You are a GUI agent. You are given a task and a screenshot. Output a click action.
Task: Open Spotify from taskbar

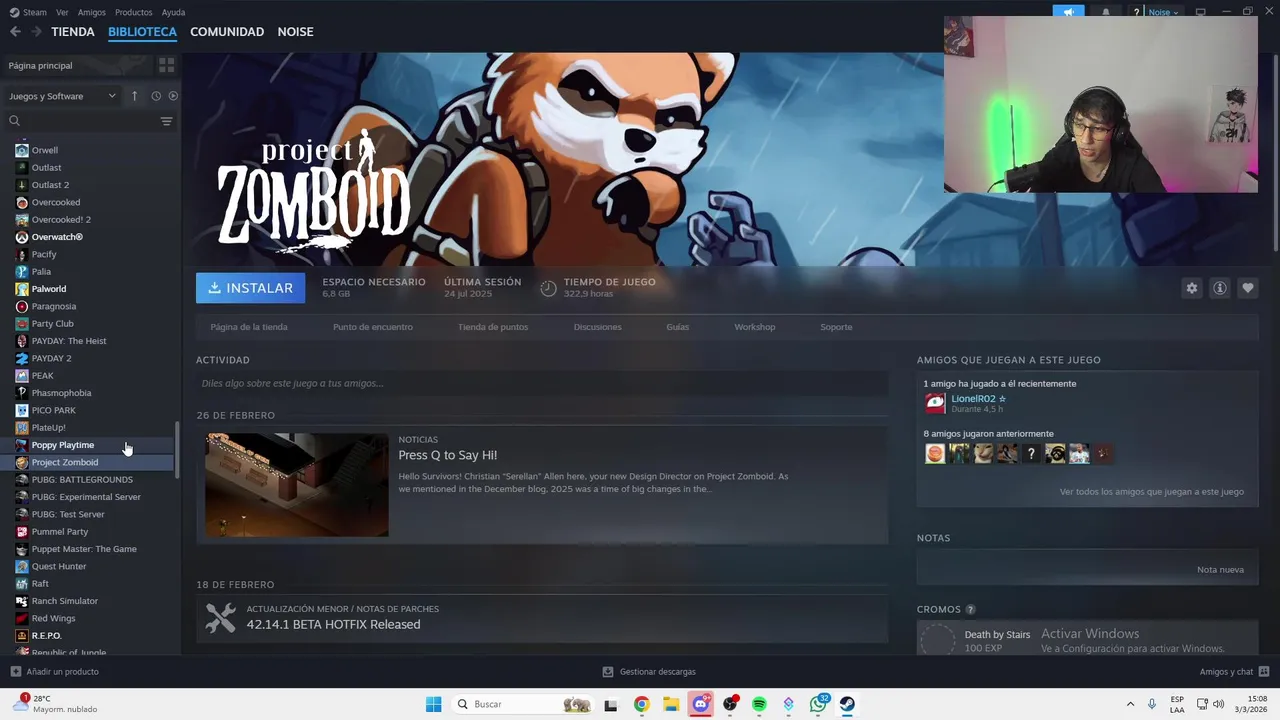759,704
